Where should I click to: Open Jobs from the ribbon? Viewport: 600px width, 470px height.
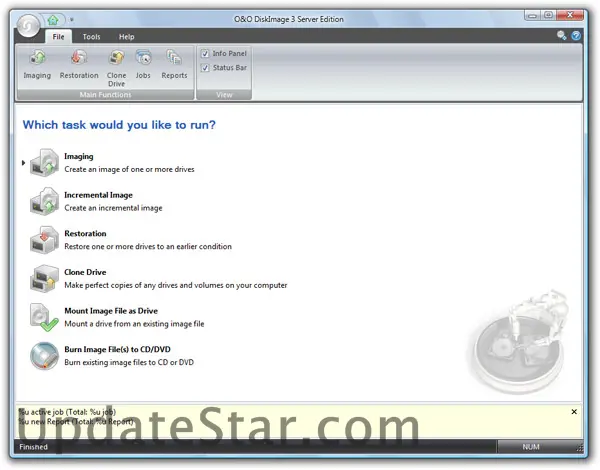click(143, 65)
